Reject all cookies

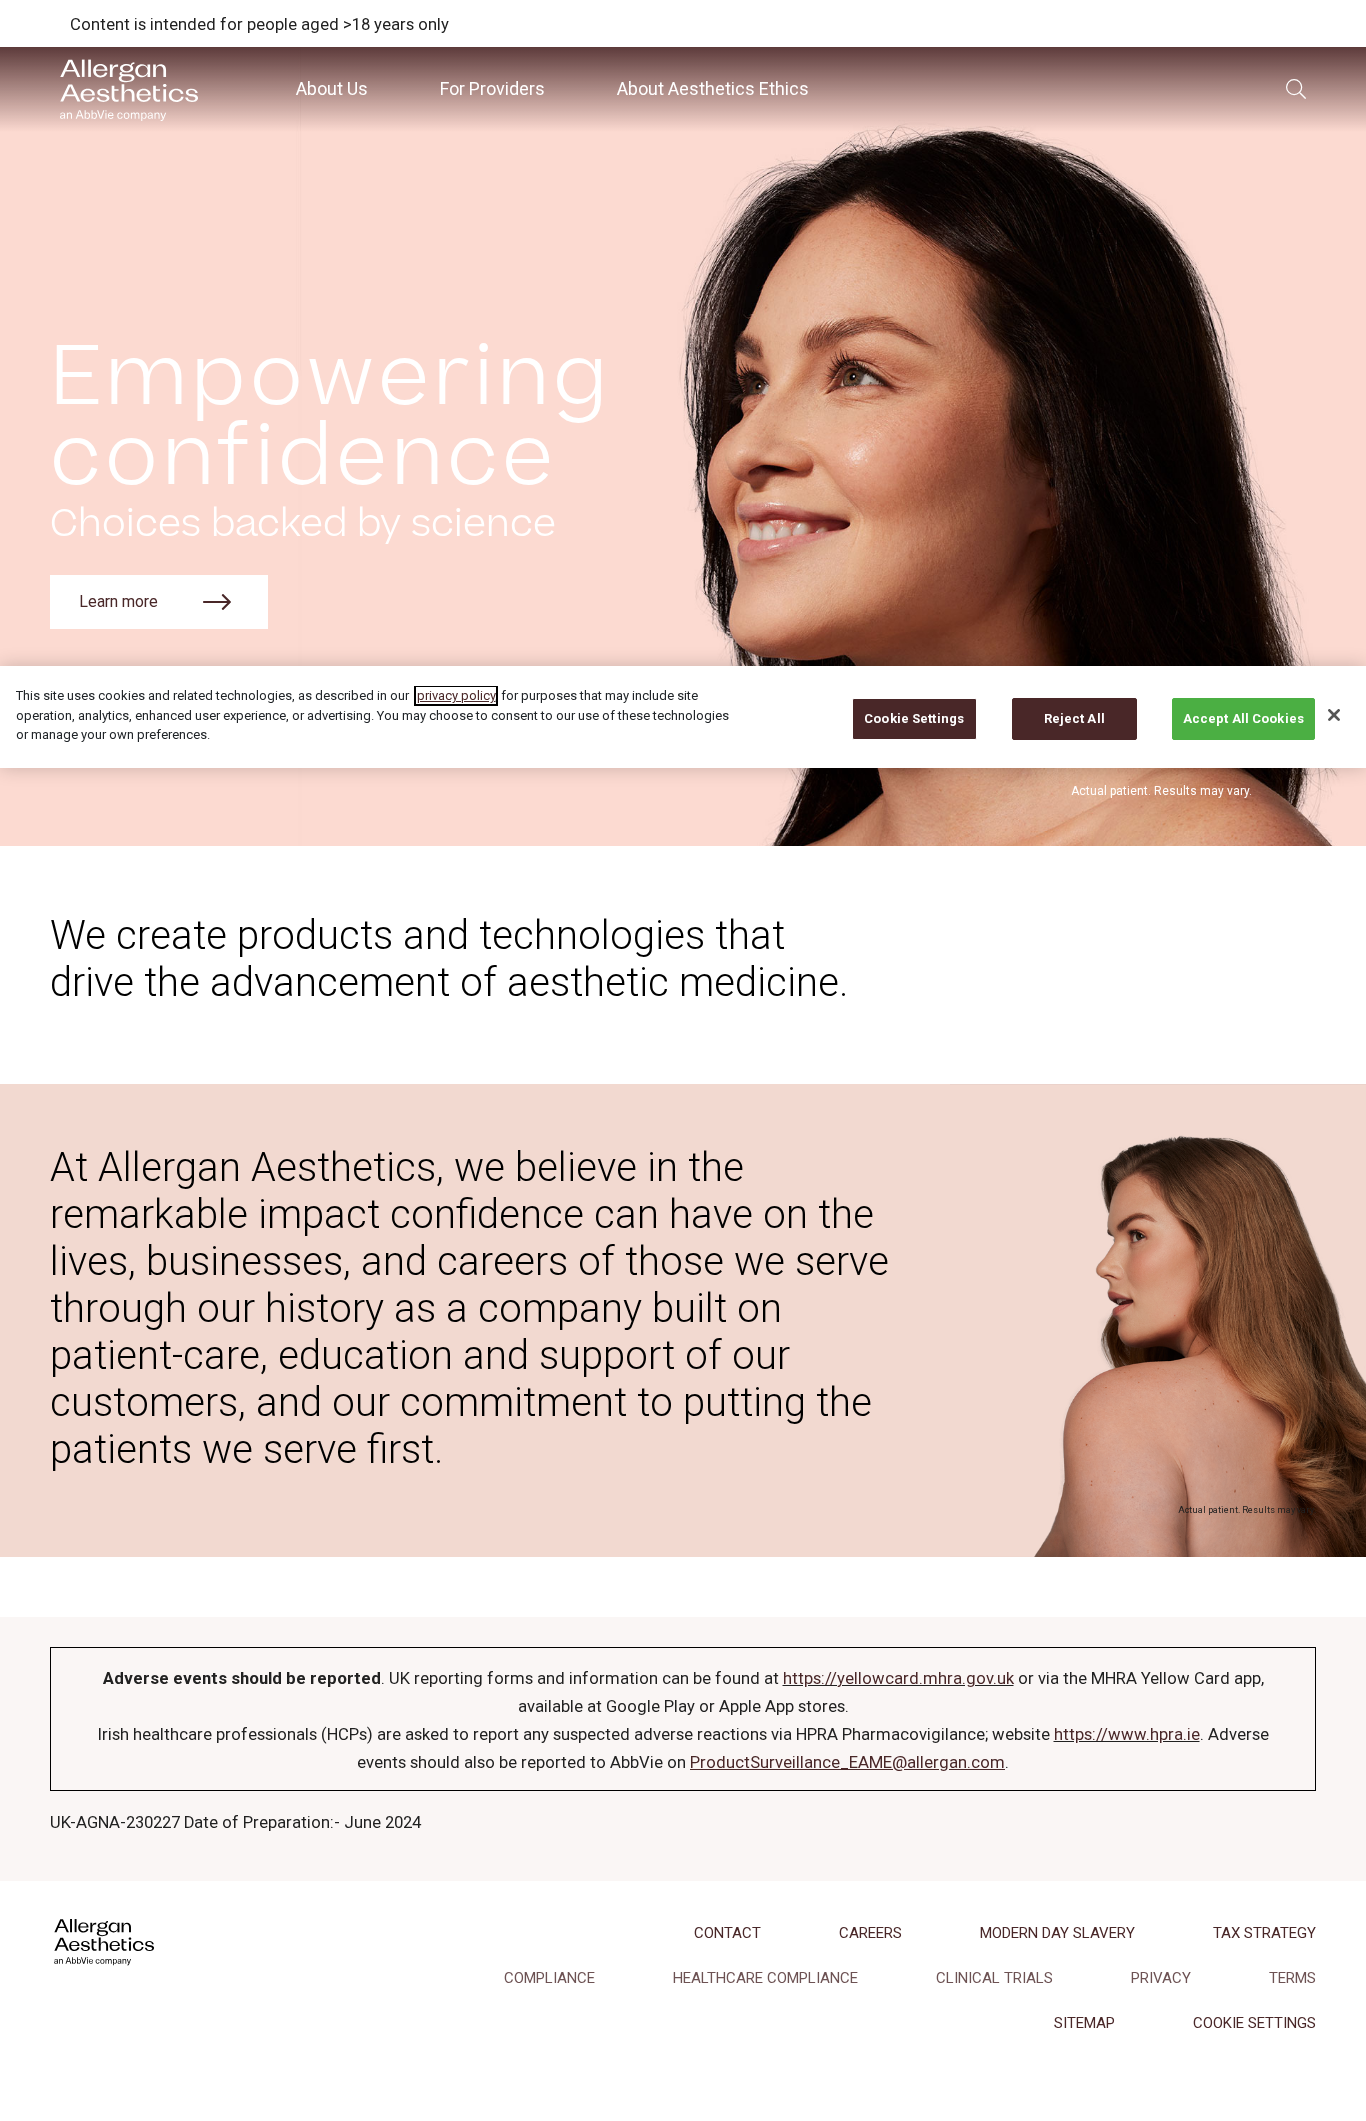pos(1074,719)
